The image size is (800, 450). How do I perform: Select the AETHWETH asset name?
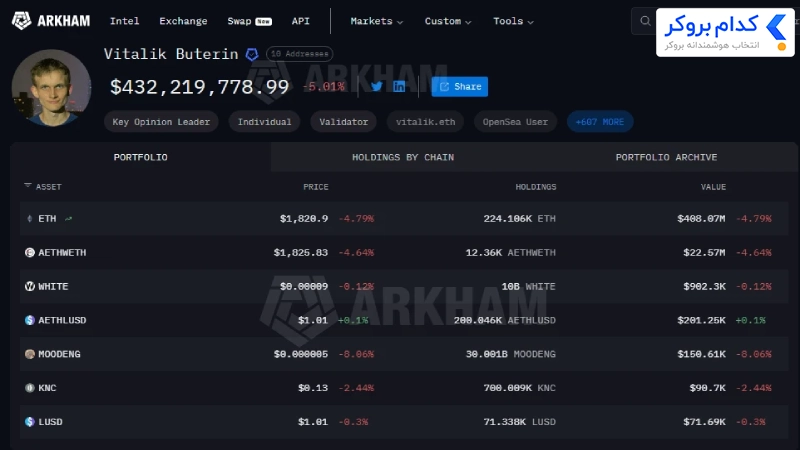point(62,253)
